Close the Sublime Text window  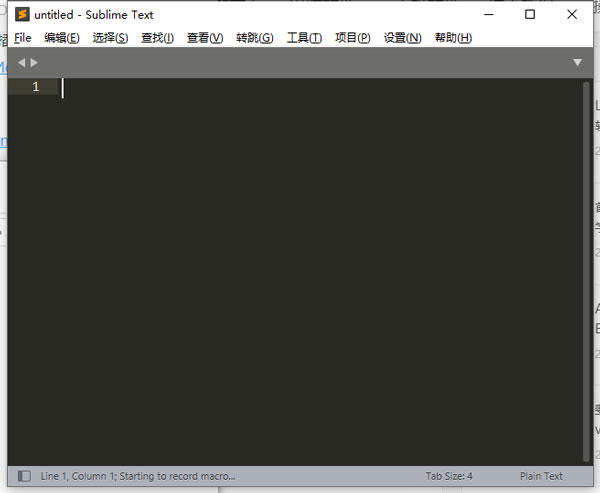coord(572,15)
